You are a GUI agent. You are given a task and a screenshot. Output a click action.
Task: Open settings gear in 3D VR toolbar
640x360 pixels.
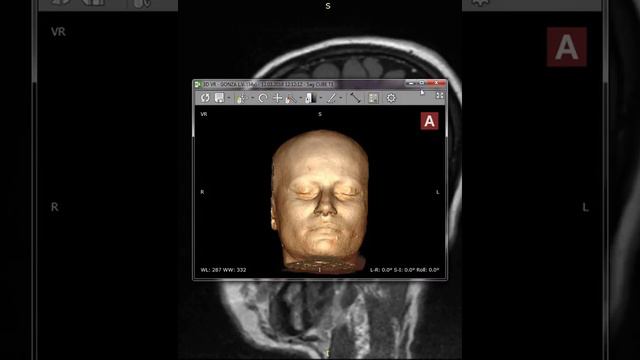(391, 98)
